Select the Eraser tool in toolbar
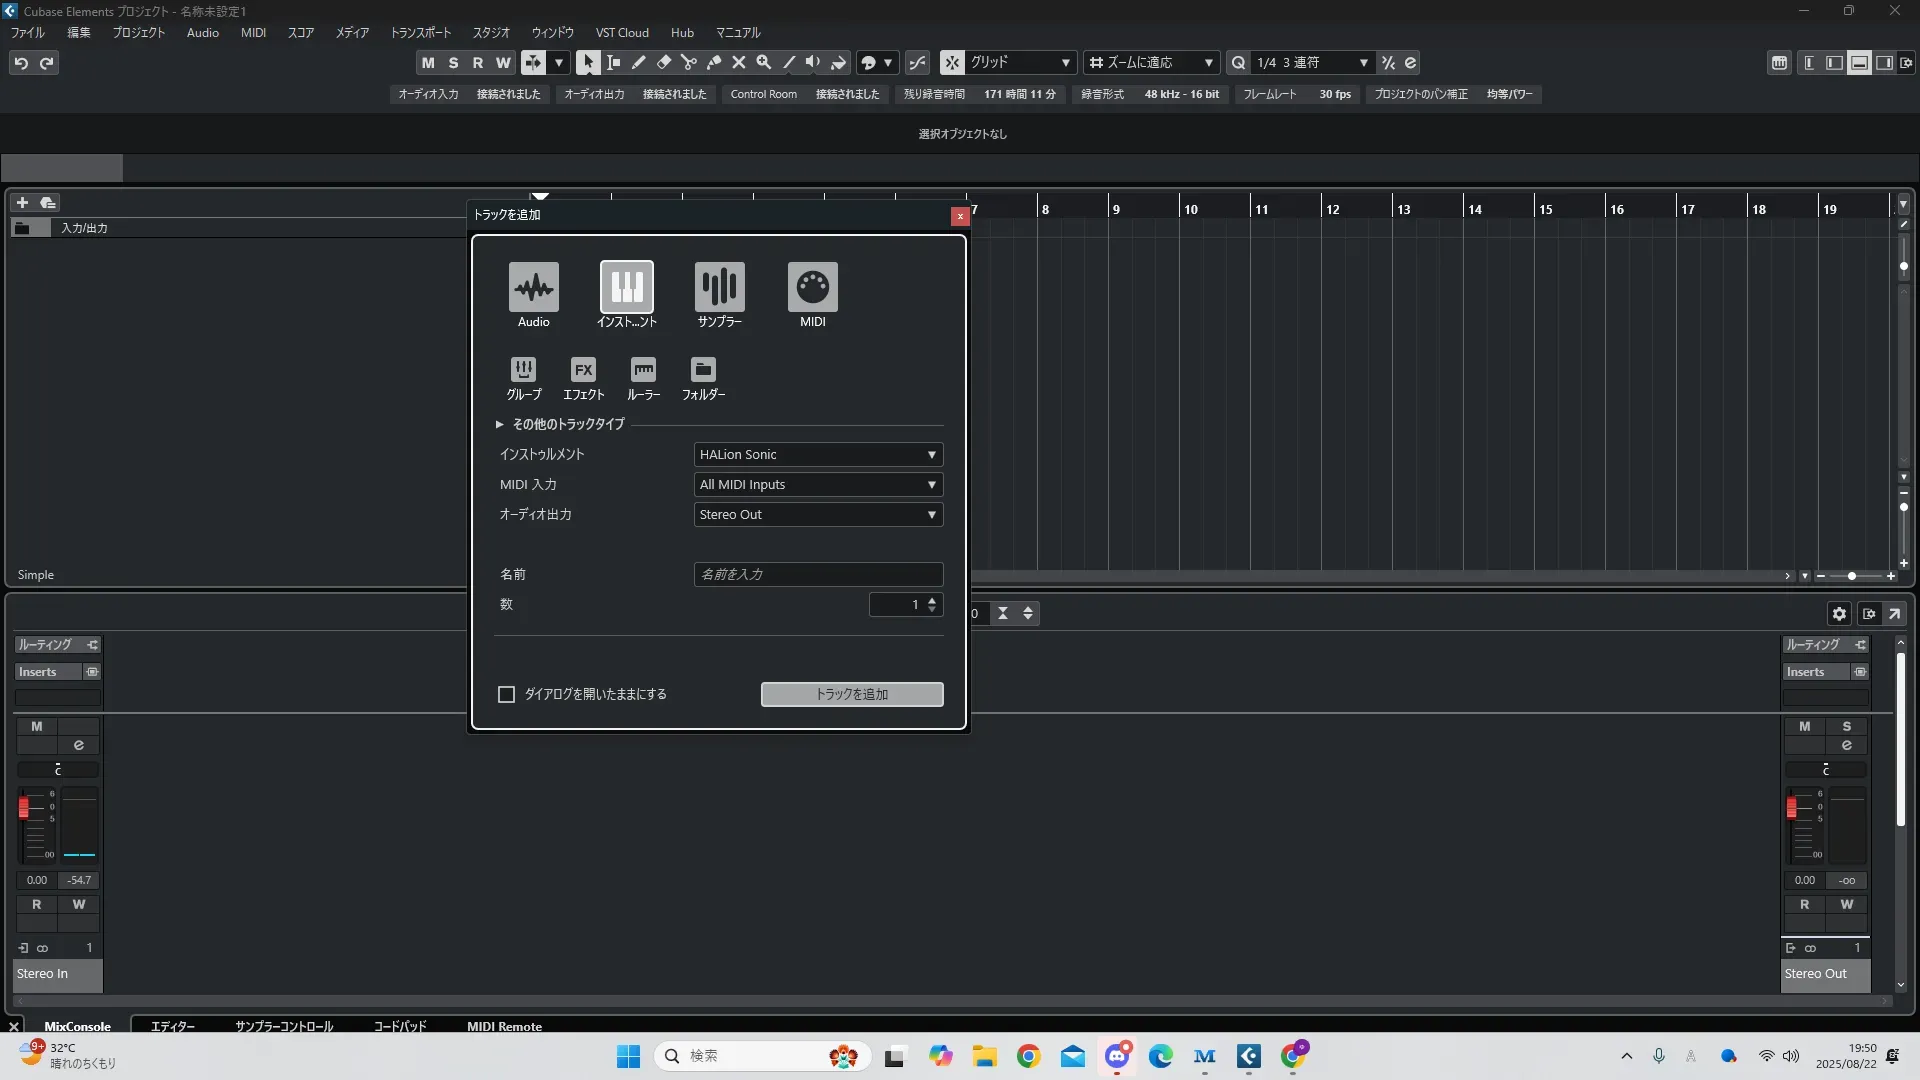Screen dimensions: 1920x1080 (664, 63)
